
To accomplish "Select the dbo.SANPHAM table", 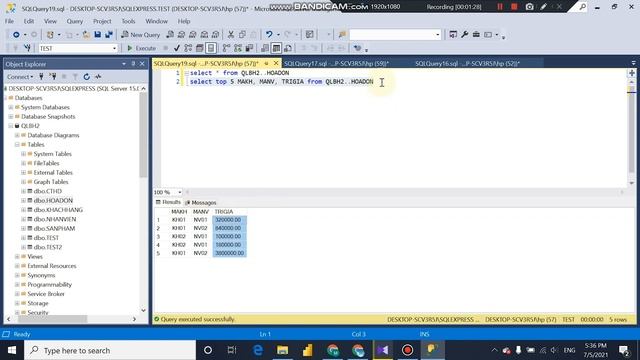I will [54, 229].
